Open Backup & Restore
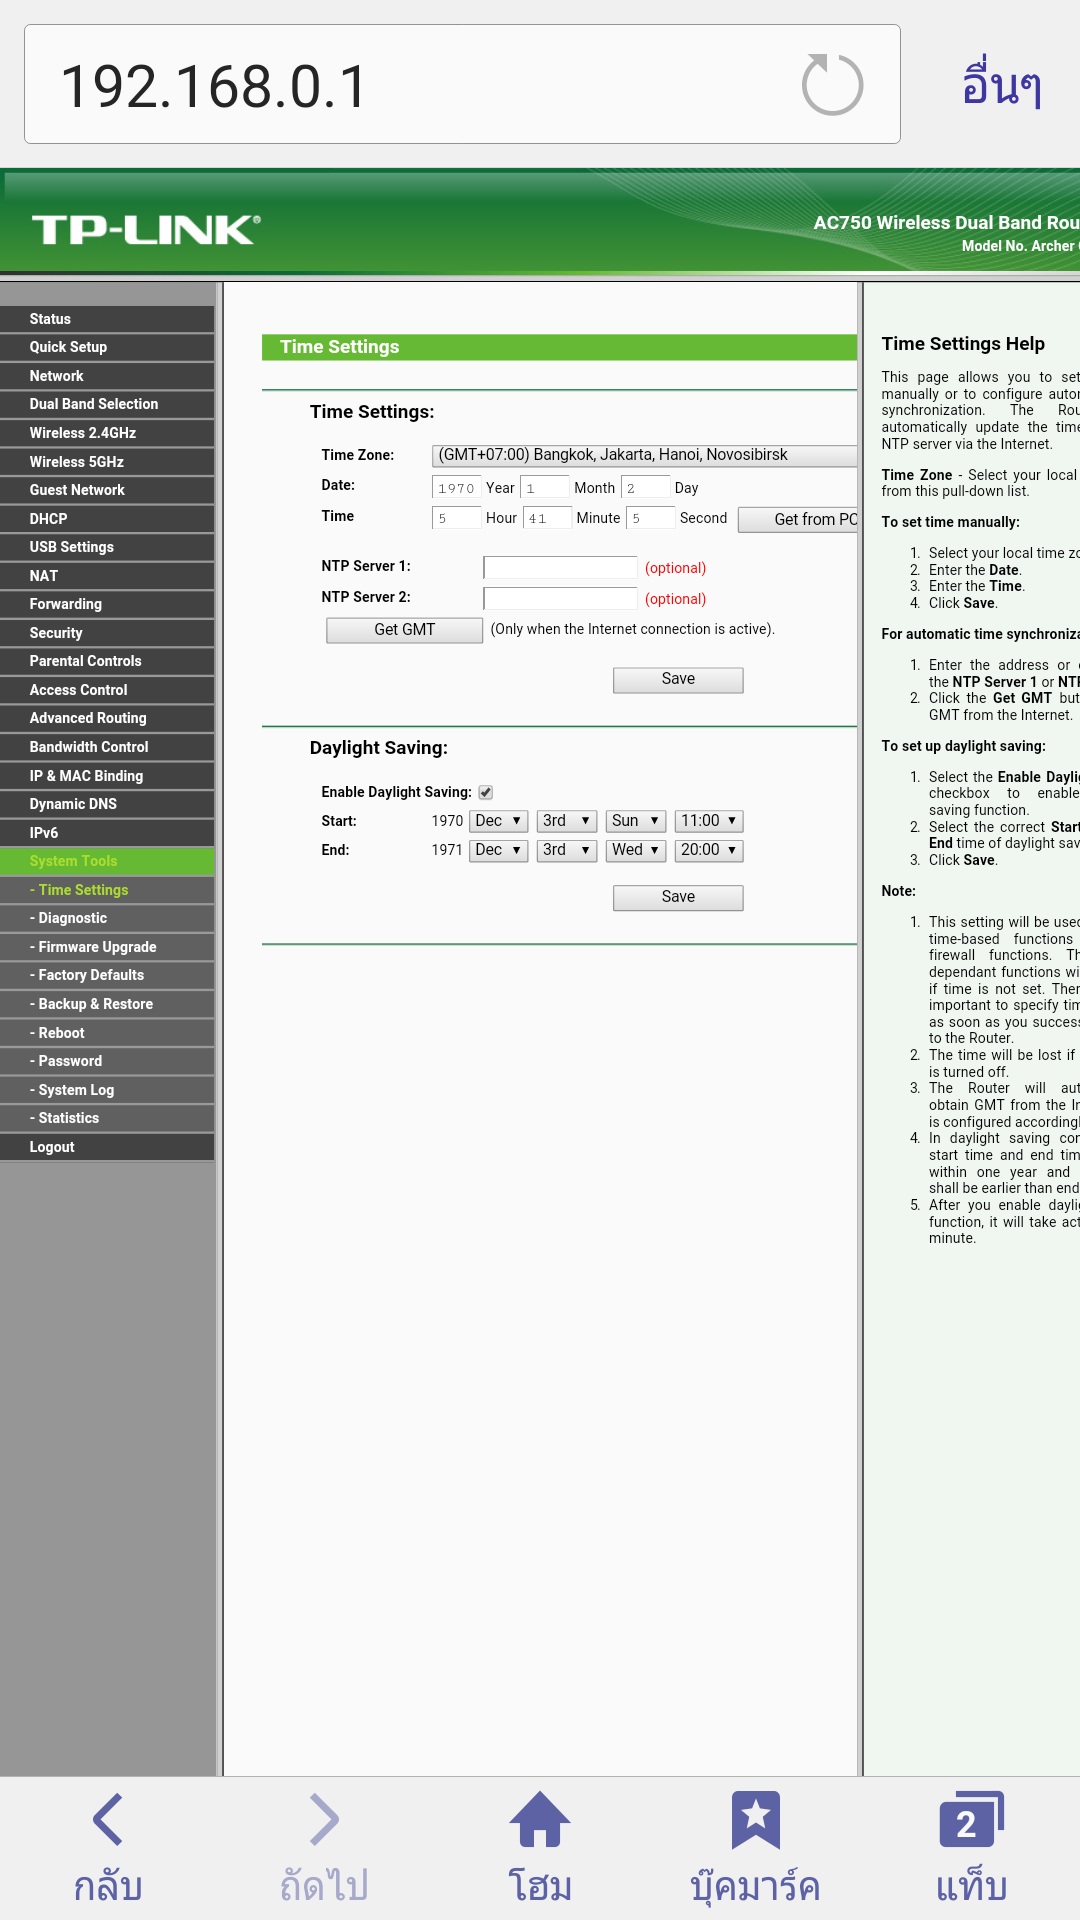 click(107, 1004)
